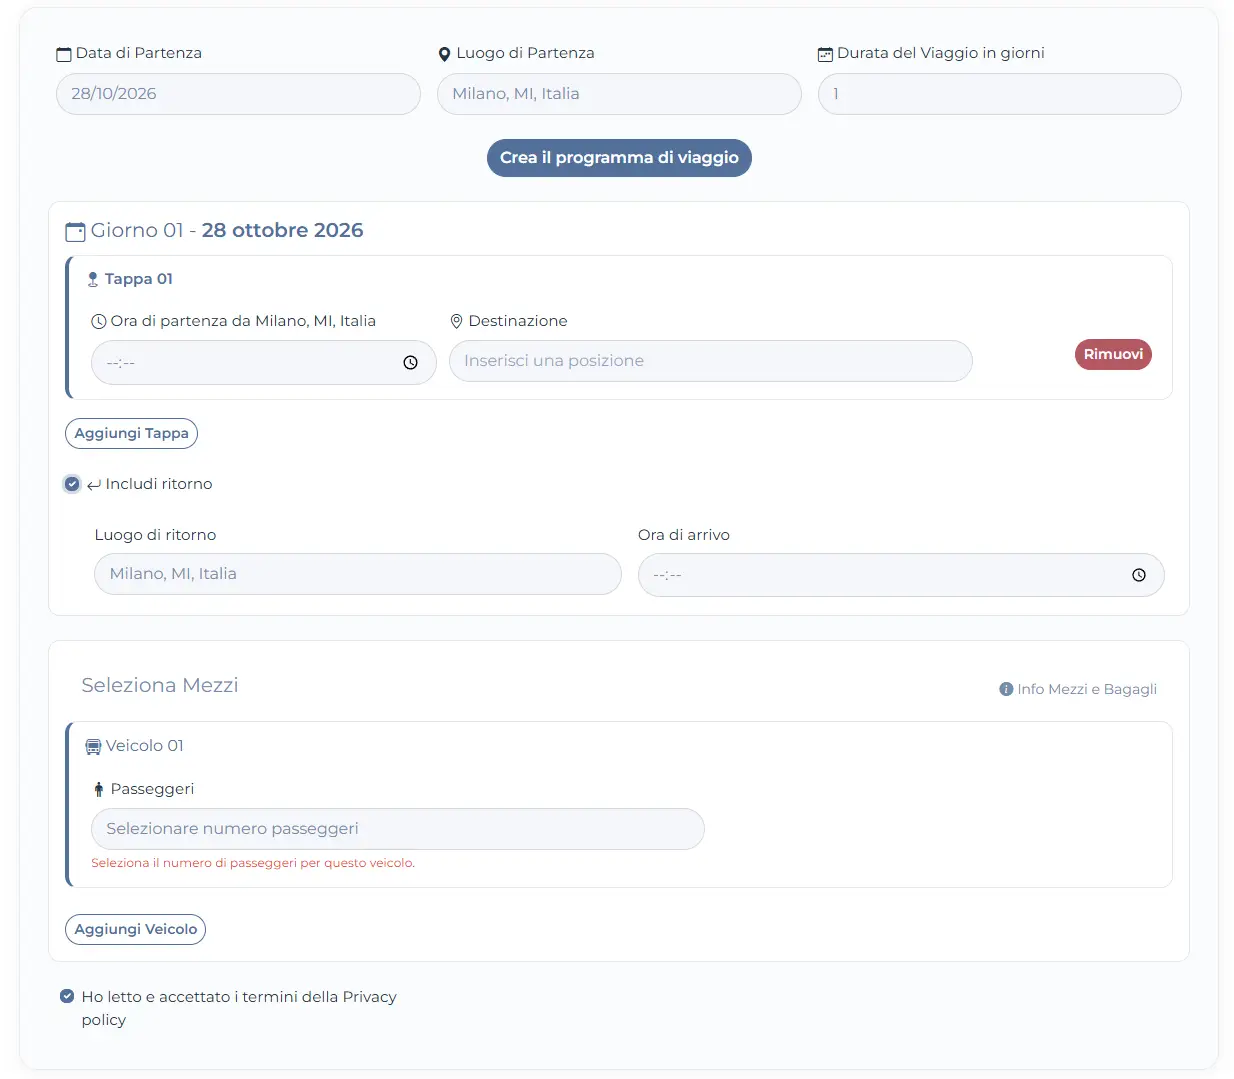Click the stop marker icon beside Tappa 01
Viewport: 1234px width, 1079px height.
[93, 280]
